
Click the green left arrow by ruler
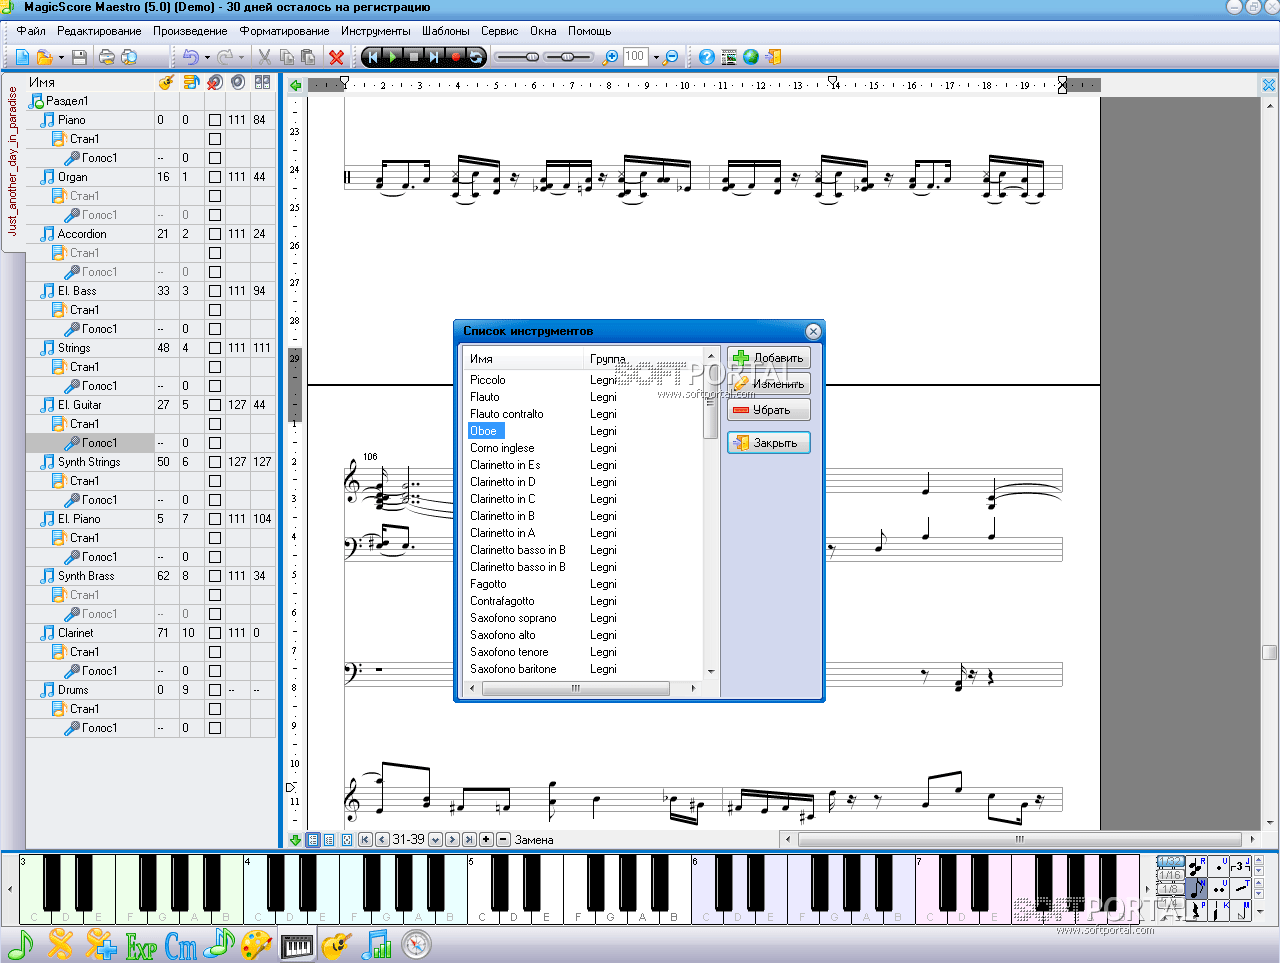[x=295, y=85]
